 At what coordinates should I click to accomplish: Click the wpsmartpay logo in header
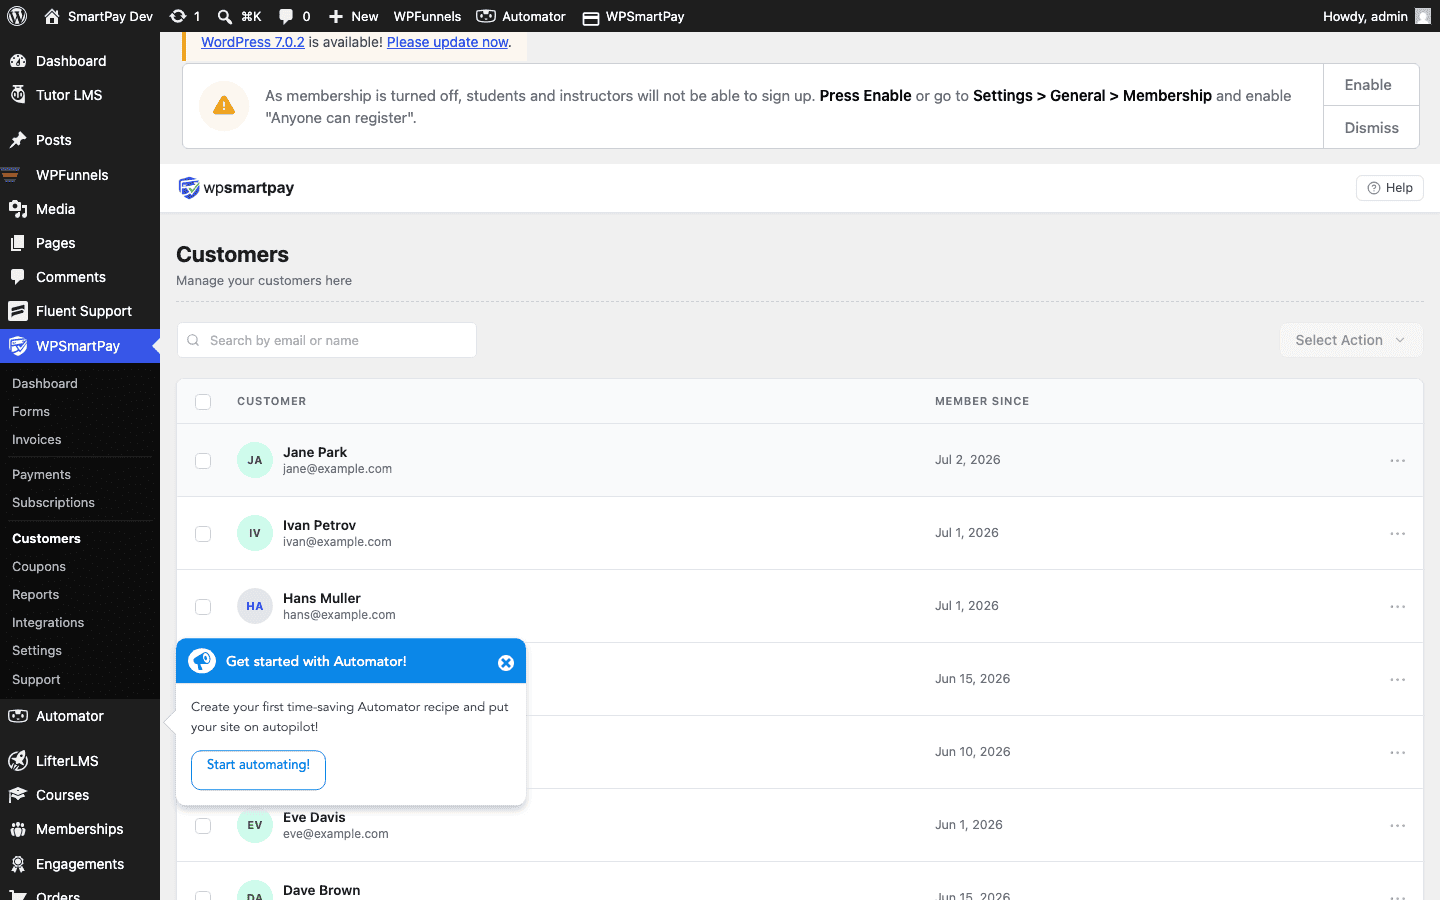tap(236, 188)
